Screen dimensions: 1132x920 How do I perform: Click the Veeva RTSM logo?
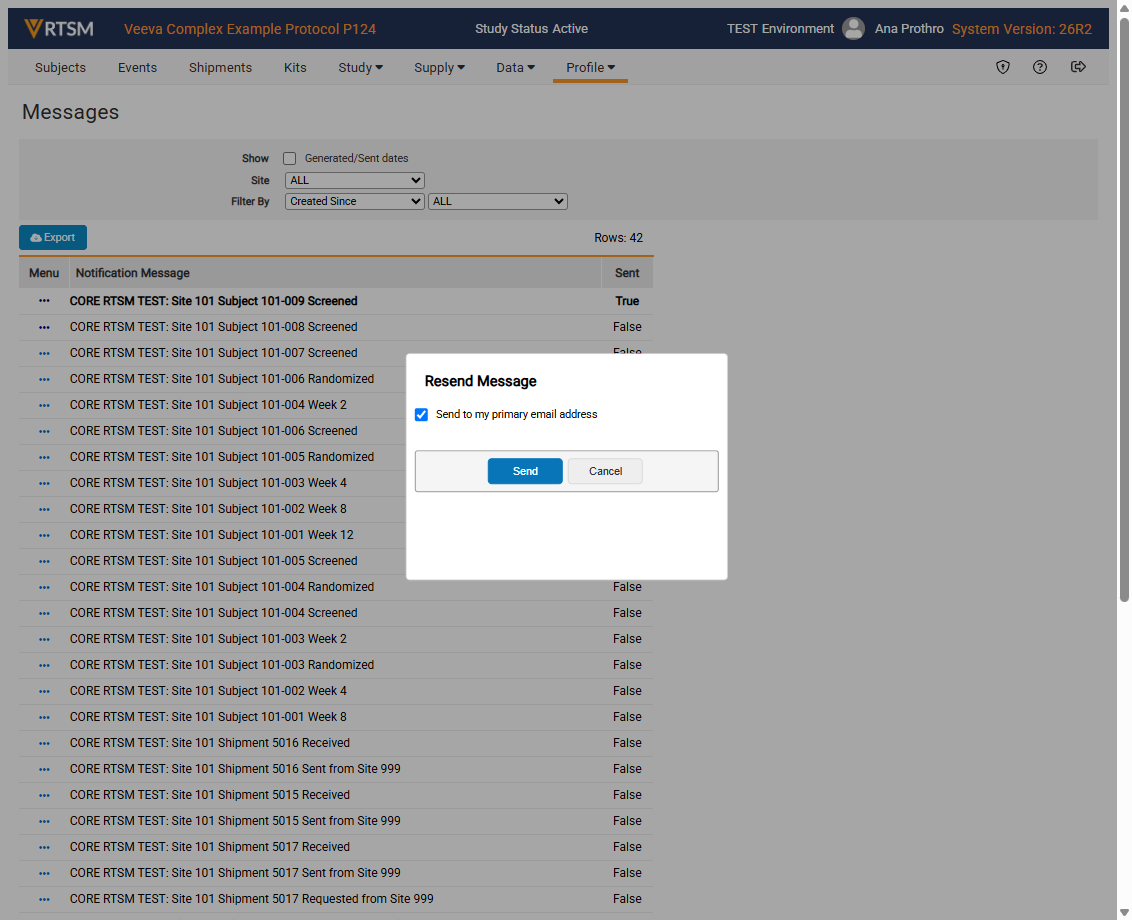pos(58,29)
